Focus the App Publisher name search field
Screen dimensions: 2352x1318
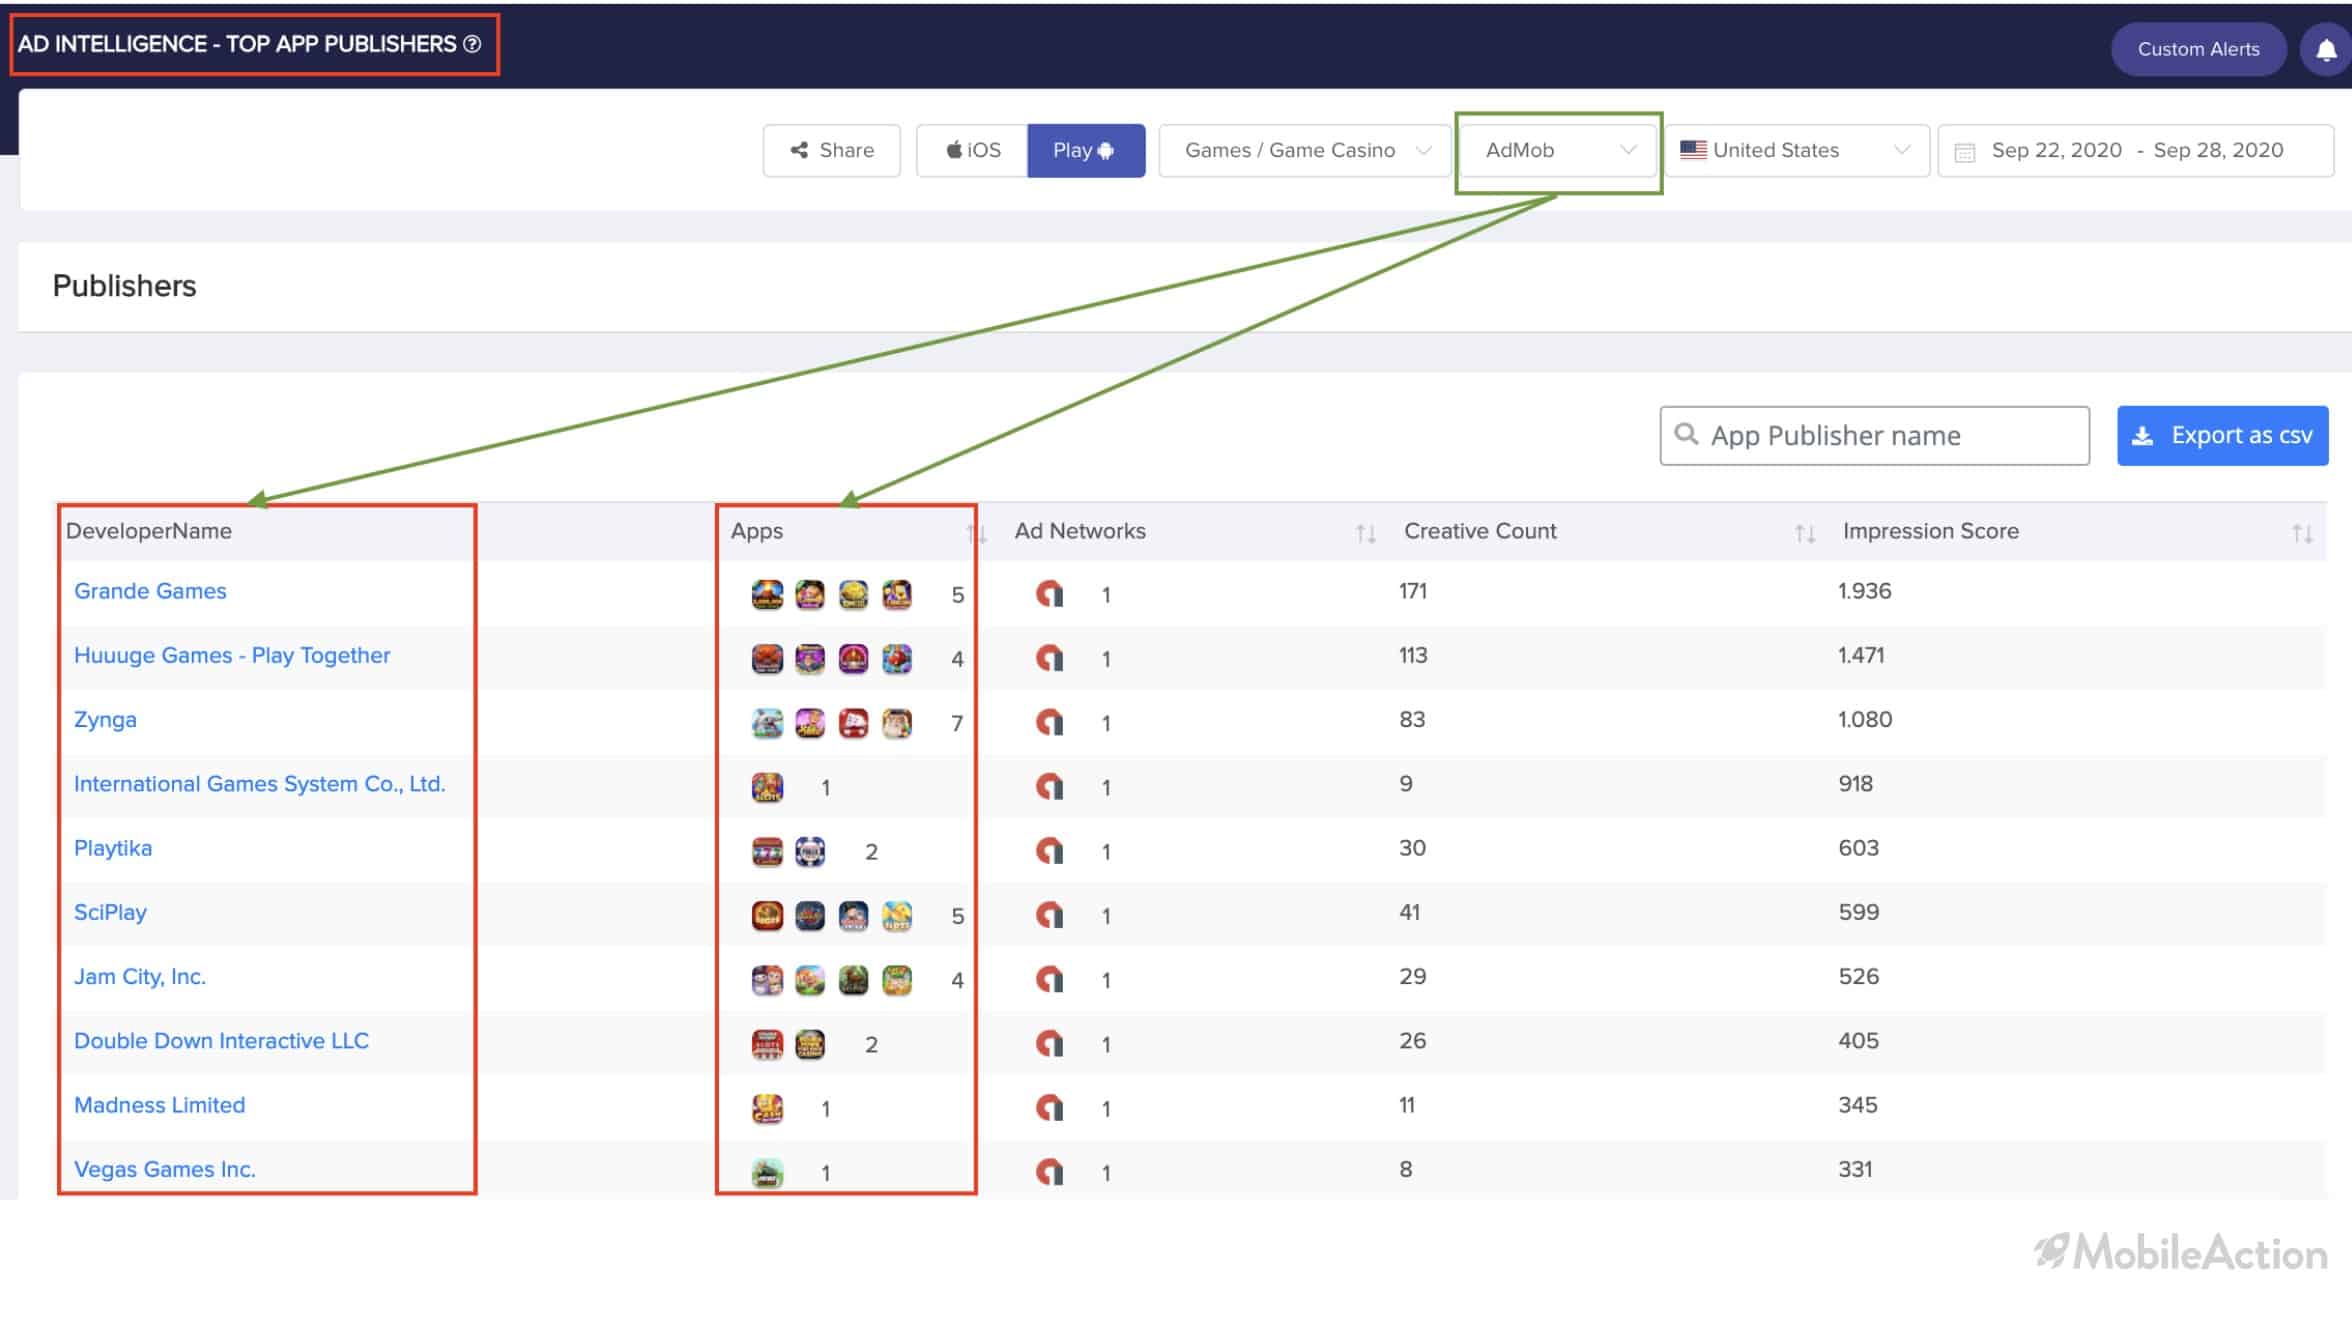click(1874, 435)
